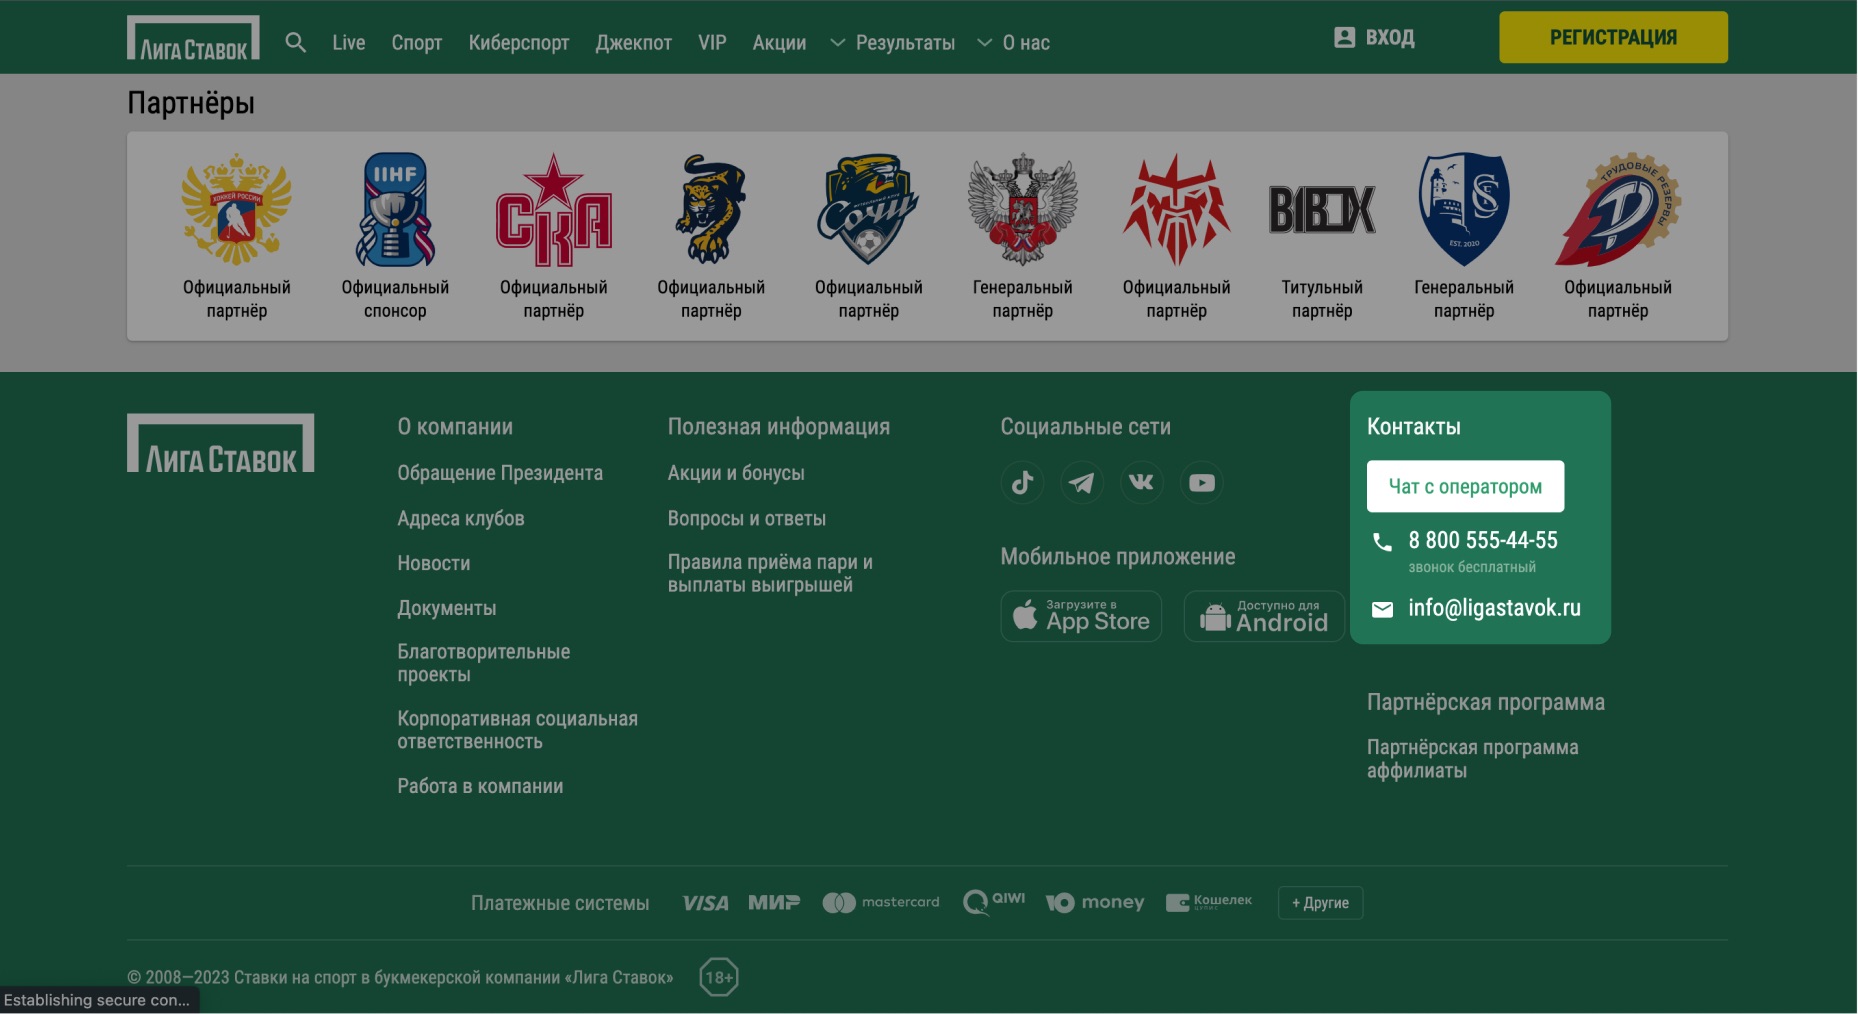1858x1014 pixels.
Task: Open Благотворительные проекты link
Action: coord(484,663)
